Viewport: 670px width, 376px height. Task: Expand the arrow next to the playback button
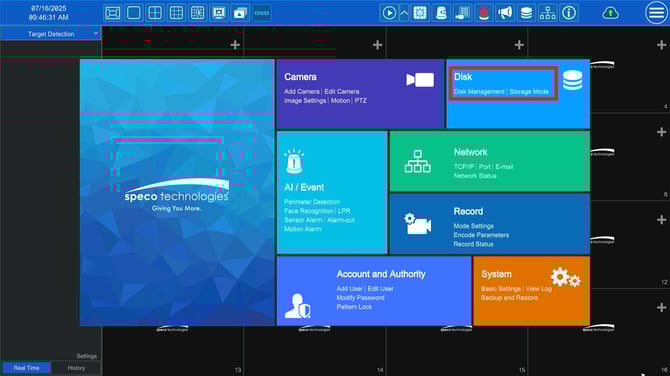[404, 13]
